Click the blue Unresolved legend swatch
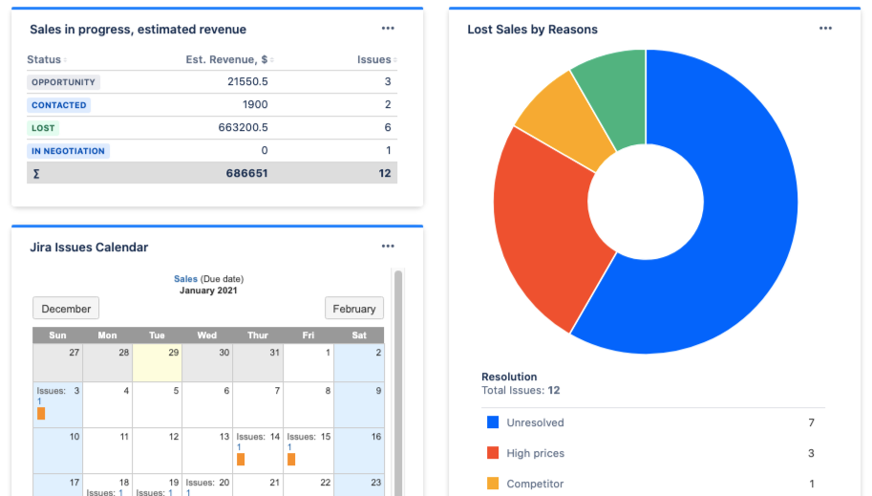Viewport: 872px width, 496px height. coord(492,423)
